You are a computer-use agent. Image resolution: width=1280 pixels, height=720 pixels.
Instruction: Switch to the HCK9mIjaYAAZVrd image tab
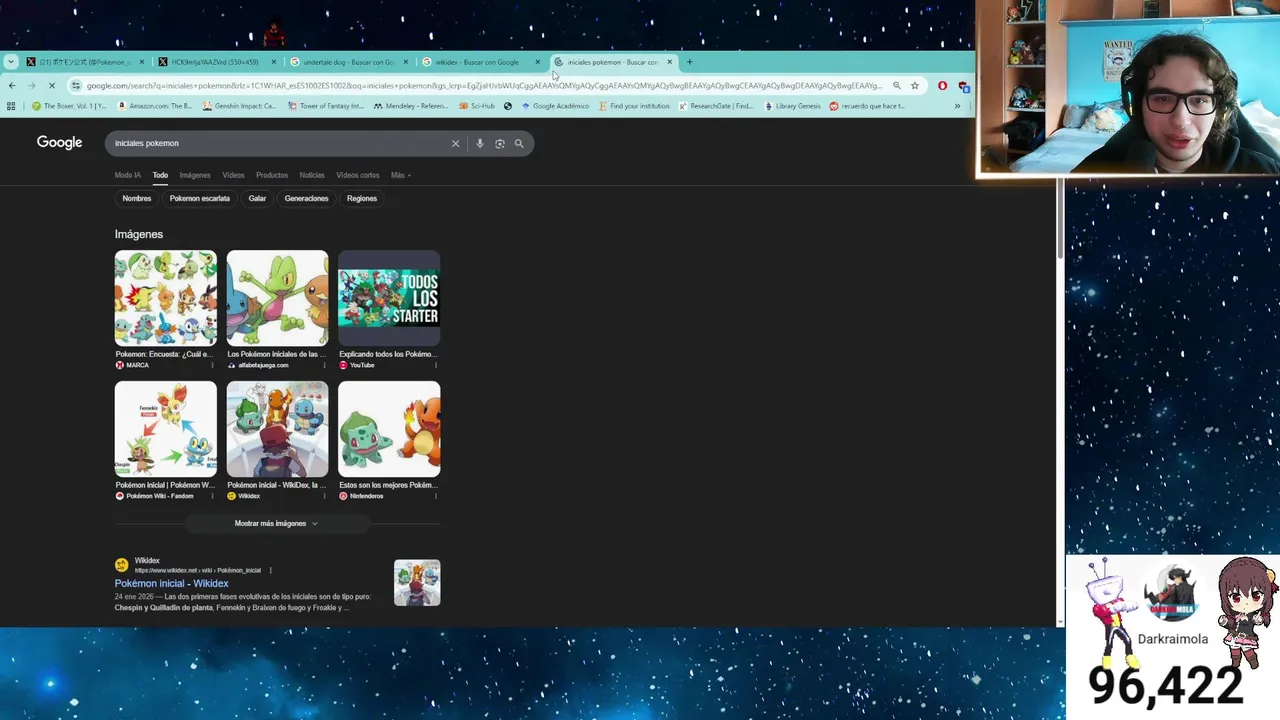(215, 62)
